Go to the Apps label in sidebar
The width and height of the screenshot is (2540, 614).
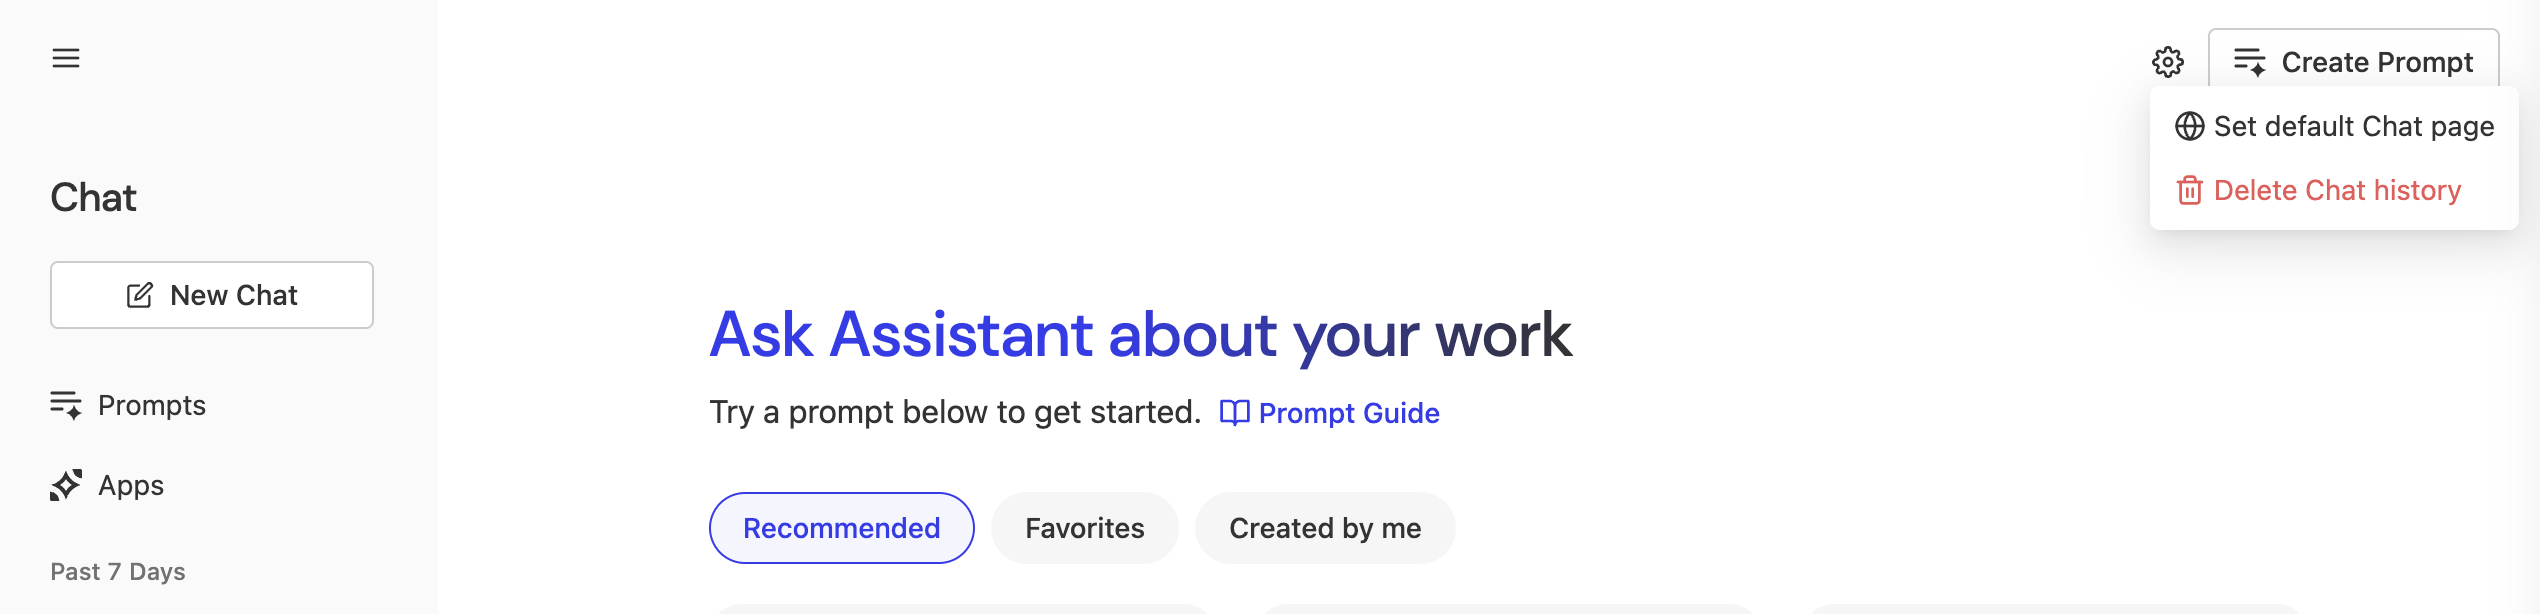[131, 485]
